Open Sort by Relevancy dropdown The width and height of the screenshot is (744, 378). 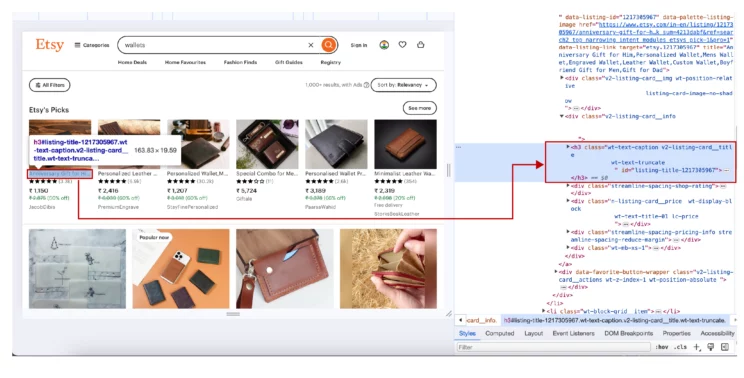coord(403,85)
